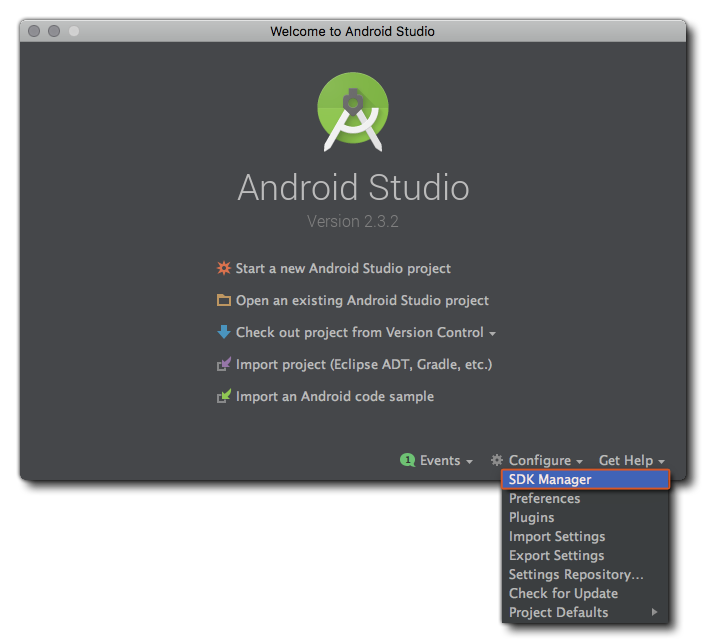Click the window close button

(x=34, y=31)
